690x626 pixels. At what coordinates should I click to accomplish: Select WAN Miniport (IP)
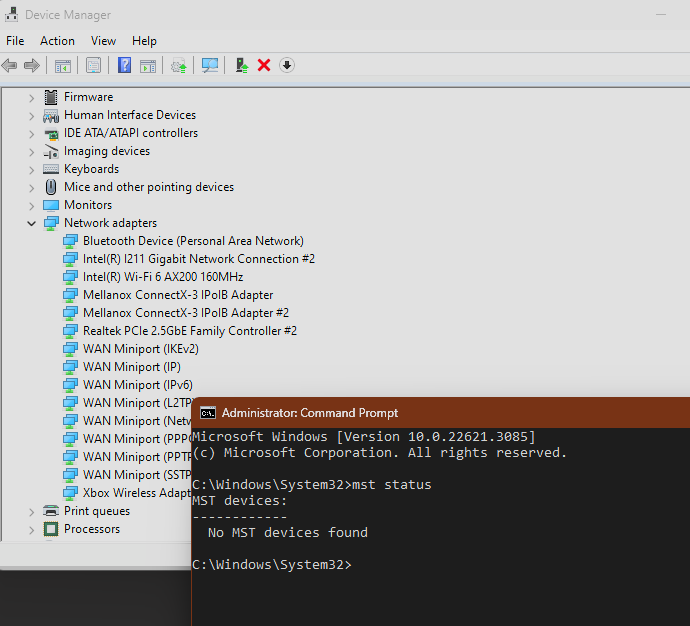point(132,367)
